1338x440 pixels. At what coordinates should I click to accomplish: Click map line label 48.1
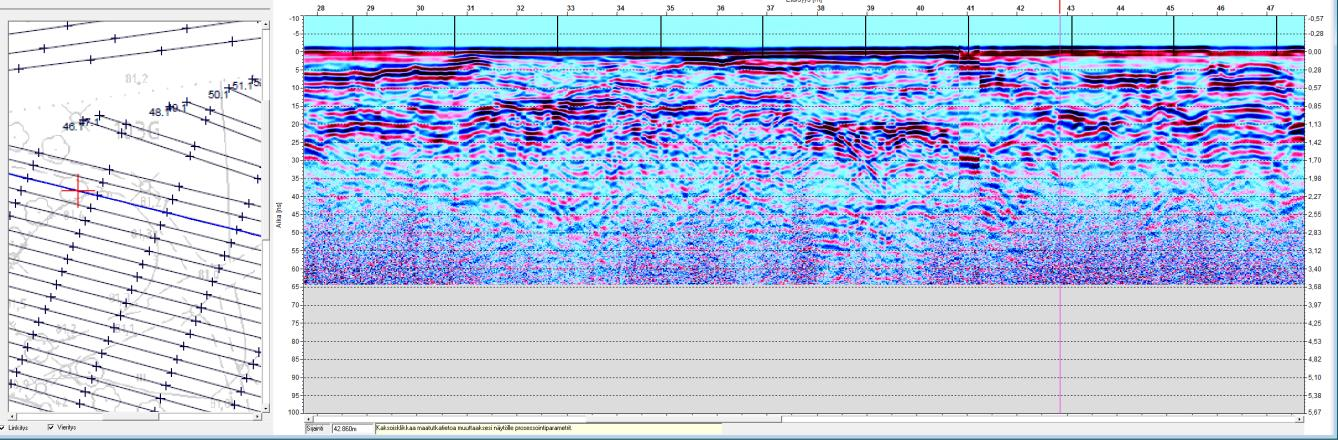click(x=160, y=112)
